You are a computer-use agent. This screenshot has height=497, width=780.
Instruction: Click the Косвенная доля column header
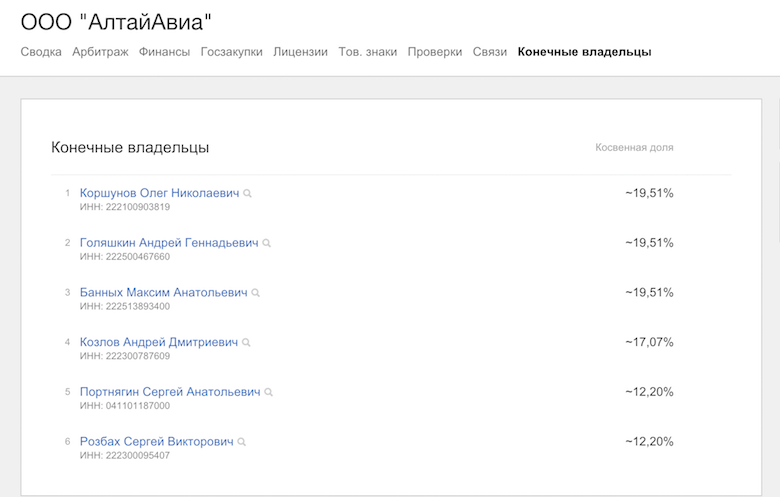click(634, 148)
